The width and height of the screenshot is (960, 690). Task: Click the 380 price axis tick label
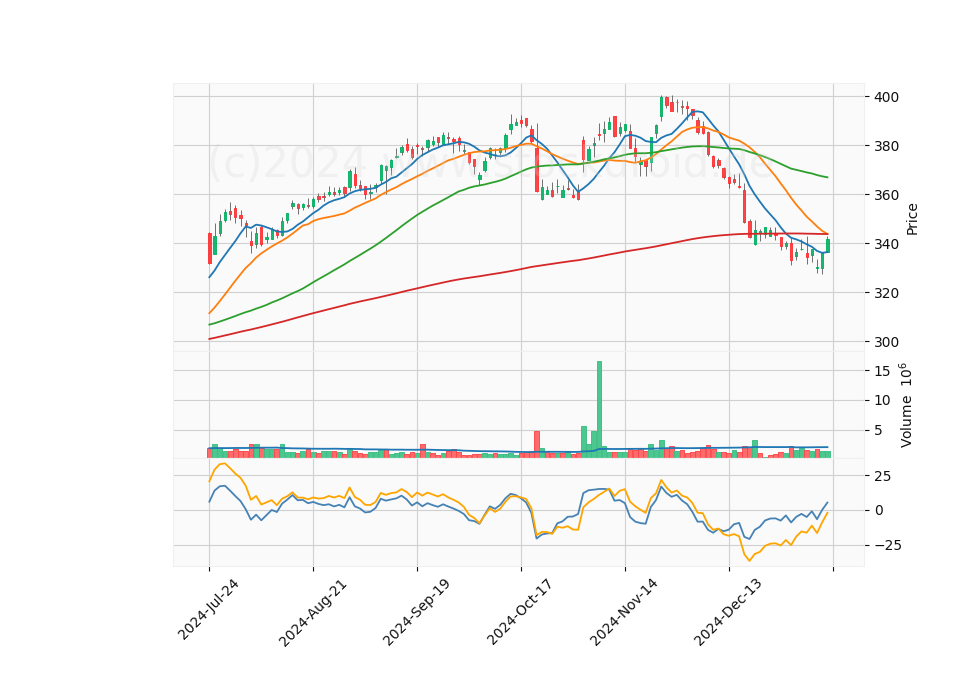[x=887, y=146]
